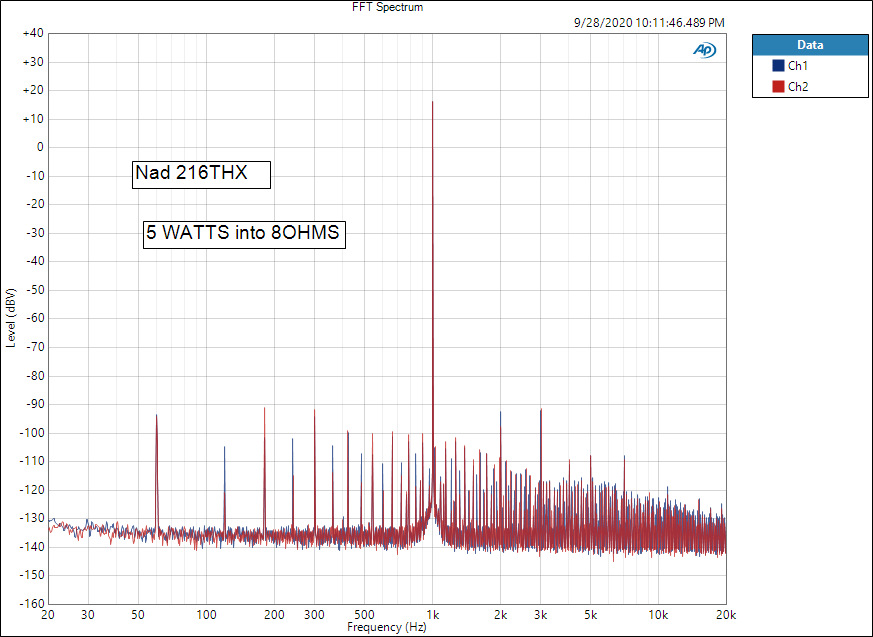873x637 pixels.
Task: Click the 1k x-axis tick label
Action: tap(433, 615)
